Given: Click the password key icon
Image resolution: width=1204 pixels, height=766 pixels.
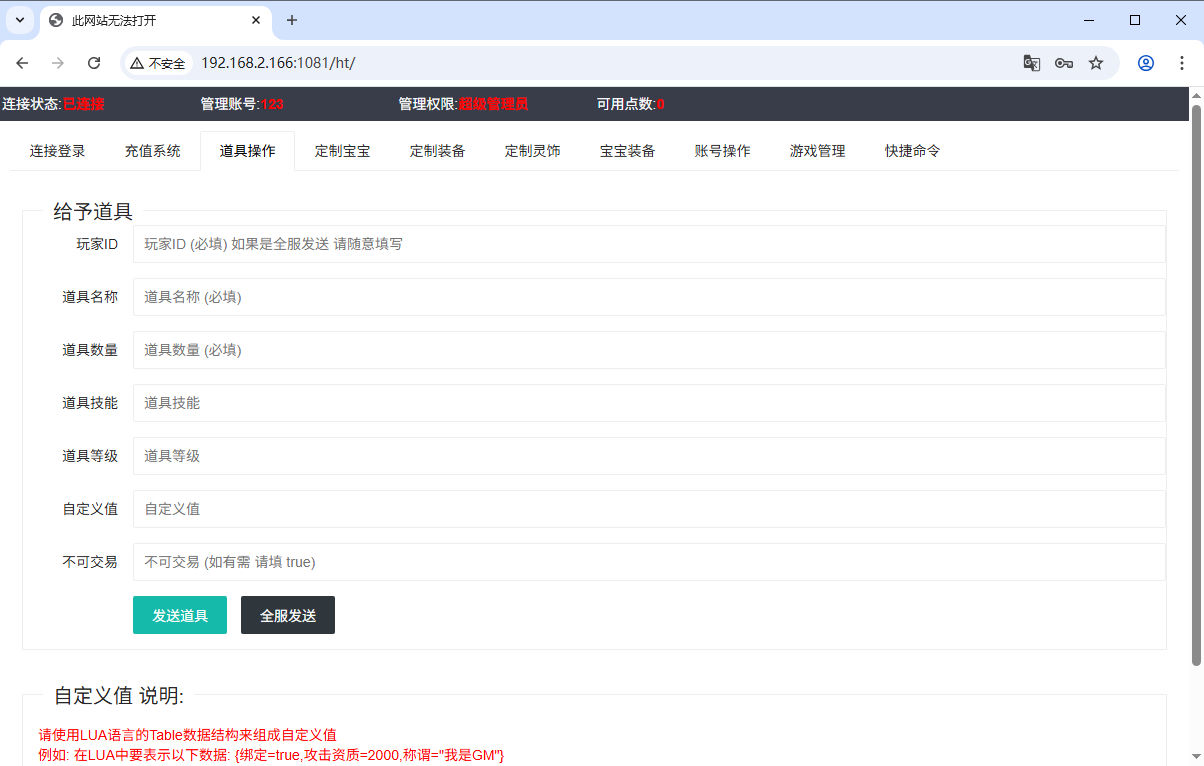Looking at the screenshot, I should click(1064, 63).
